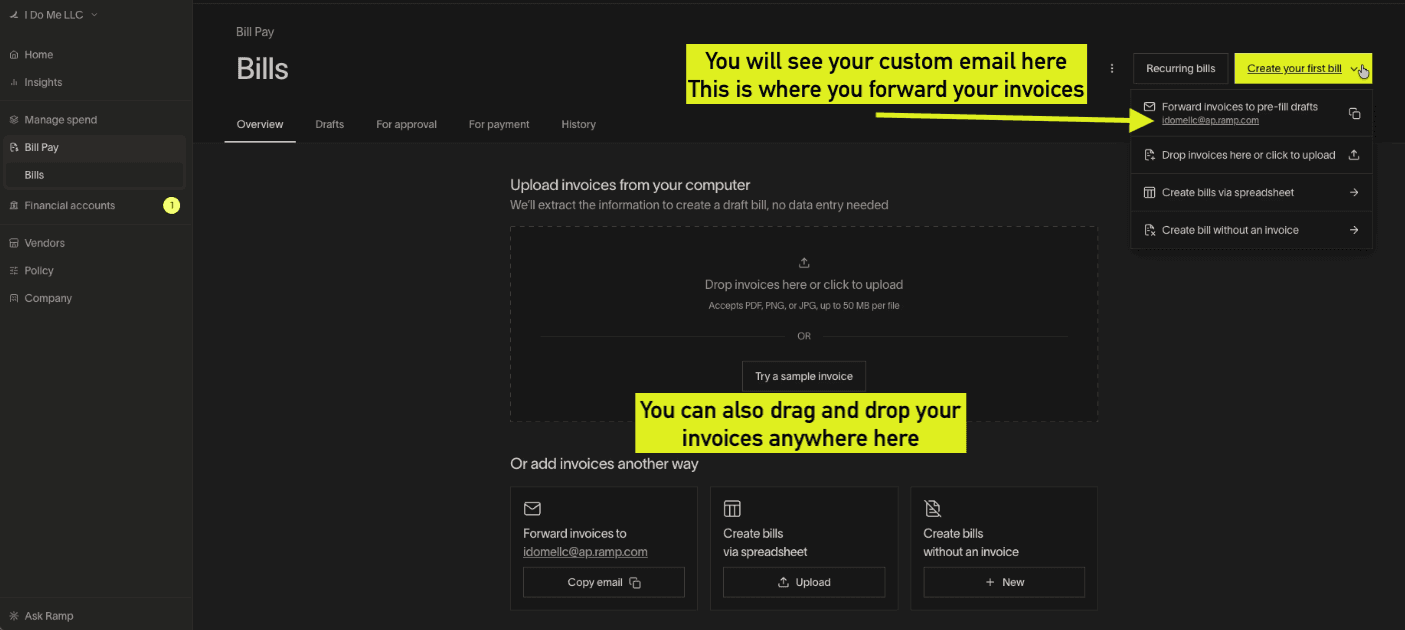Viewport: 1405px width, 630px height.
Task: Click the Home icon in the sidebar
Action: pyautogui.click(x=14, y=55)
